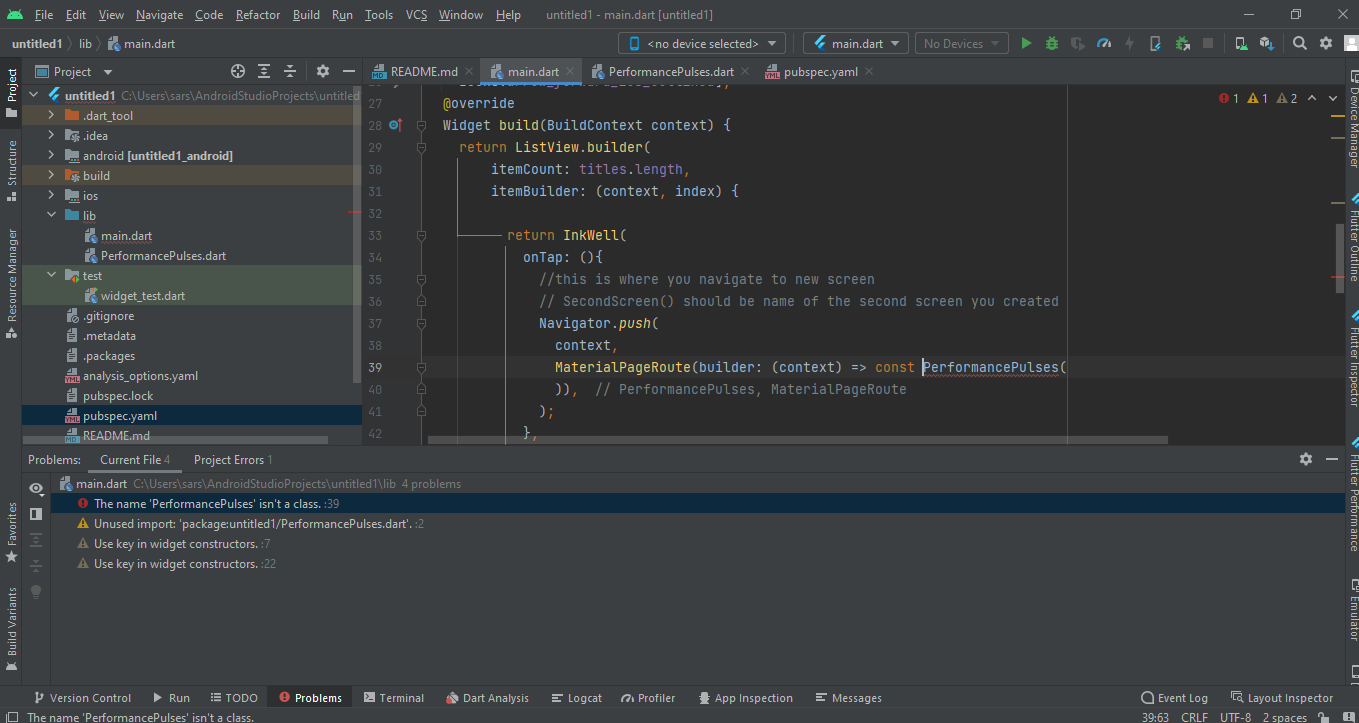Go to next highlighted error arrow
The width and height of the screenshot is (1359, 723).
1334,98
